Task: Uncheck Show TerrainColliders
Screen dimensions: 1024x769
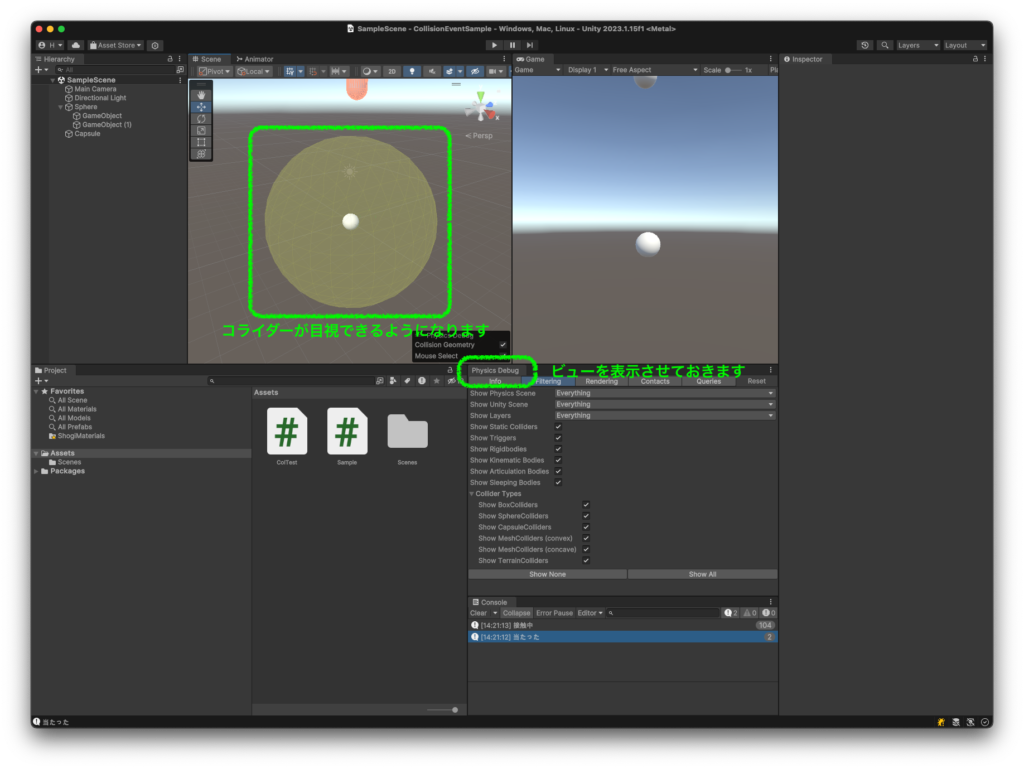Action: (x=586, y=560)
